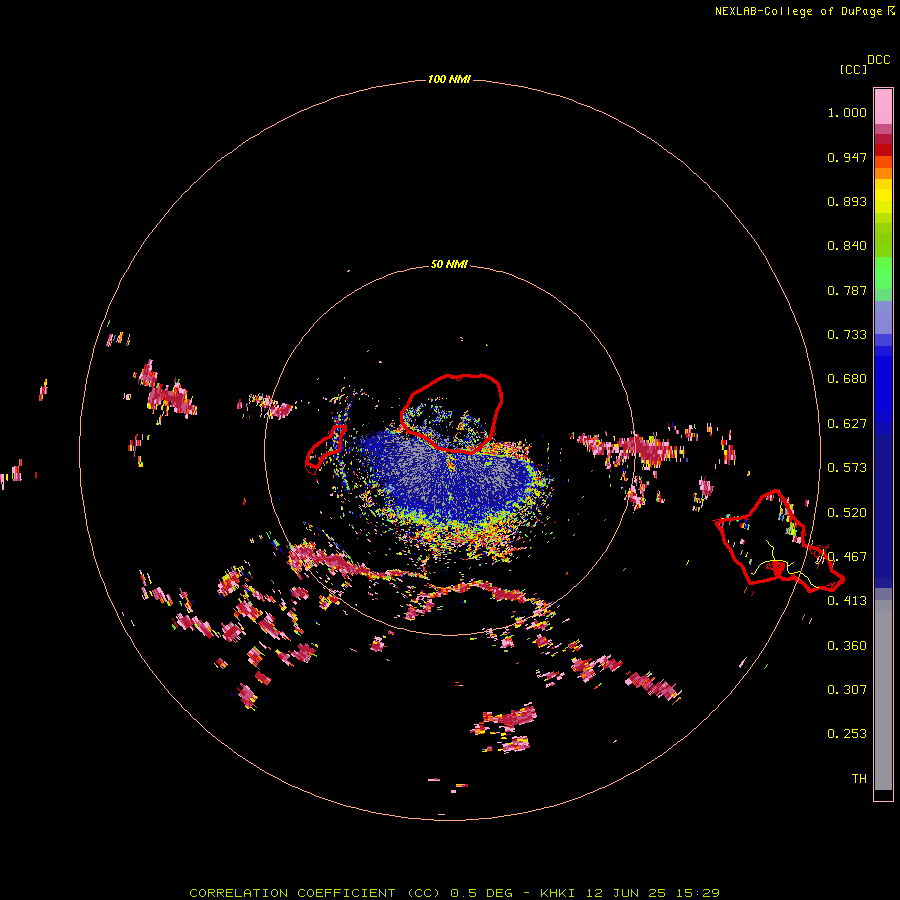The height and width of the screenshot is (900, 900).
Task: Click the 0.360 scale value
Action: click(x=847, y=646)
